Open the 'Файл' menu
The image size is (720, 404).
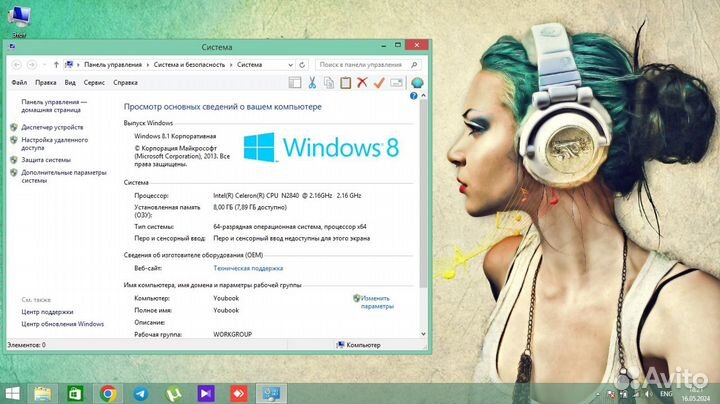pos(19,83)
